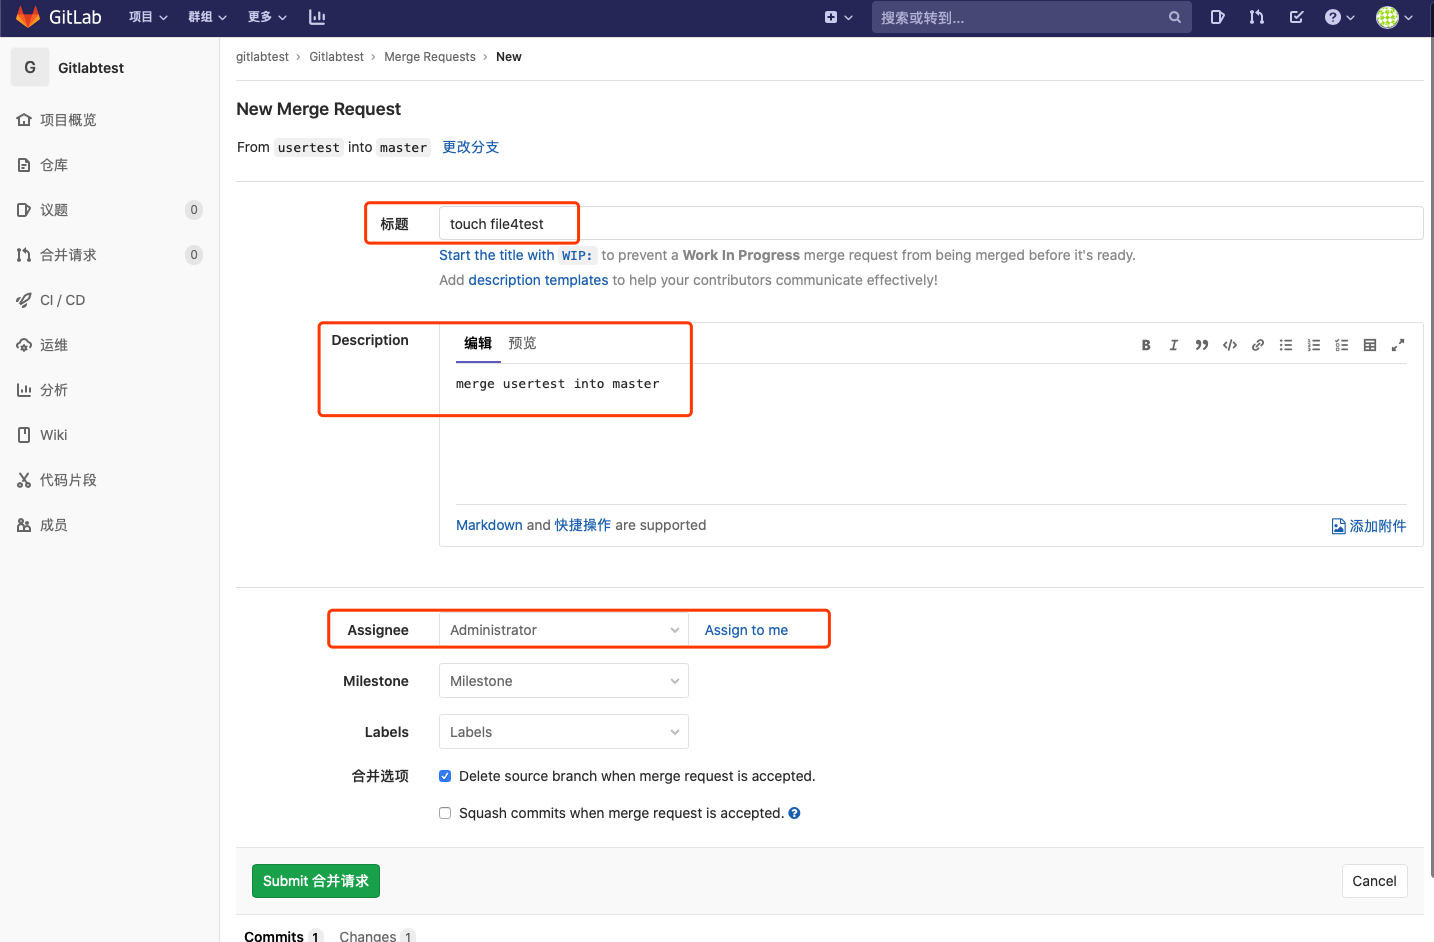Insert a blockquote in the description
Viewport: 1434px width, 942px height.
coord(1201,345)
